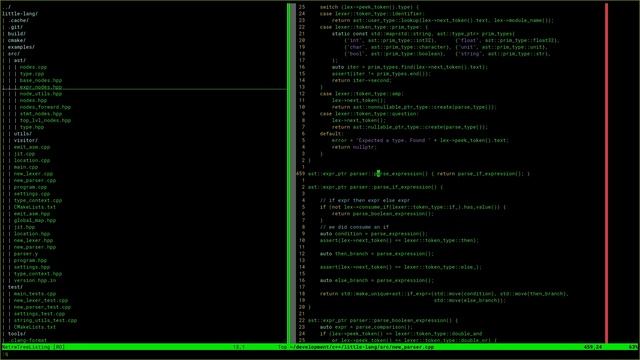Open CMakeLists.txt listed under src
The height and width of the screenshot is (360, 640).
pyautogui.click(x=35, y=207)
